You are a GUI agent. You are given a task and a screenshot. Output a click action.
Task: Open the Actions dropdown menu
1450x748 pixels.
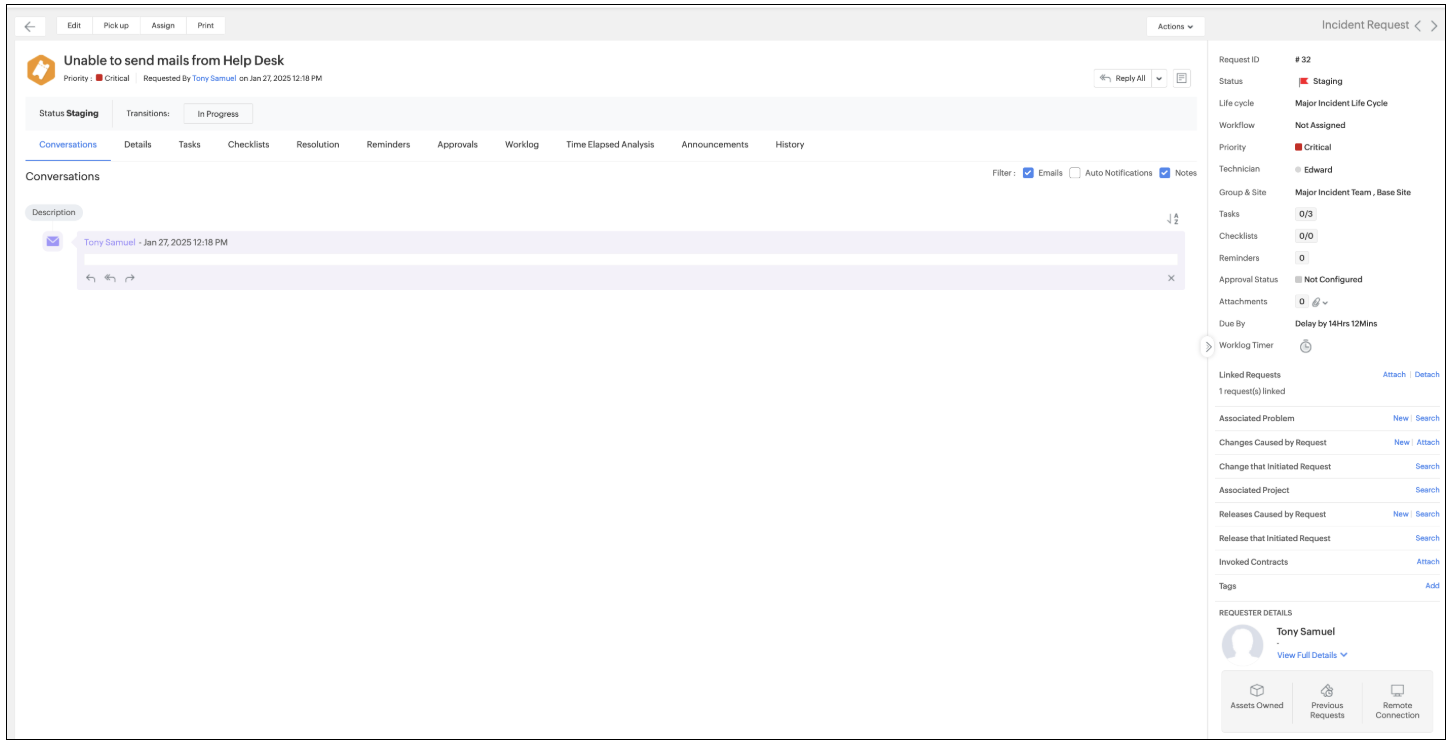[x=1175, y=27]
